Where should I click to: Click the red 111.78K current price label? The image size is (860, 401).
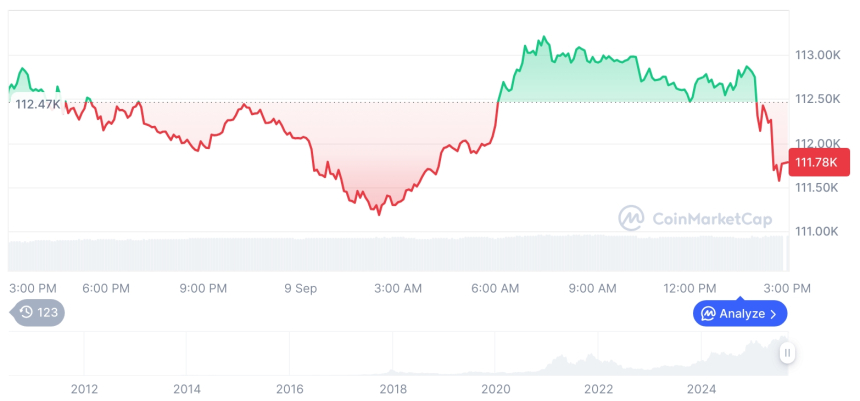pos(819,161)
